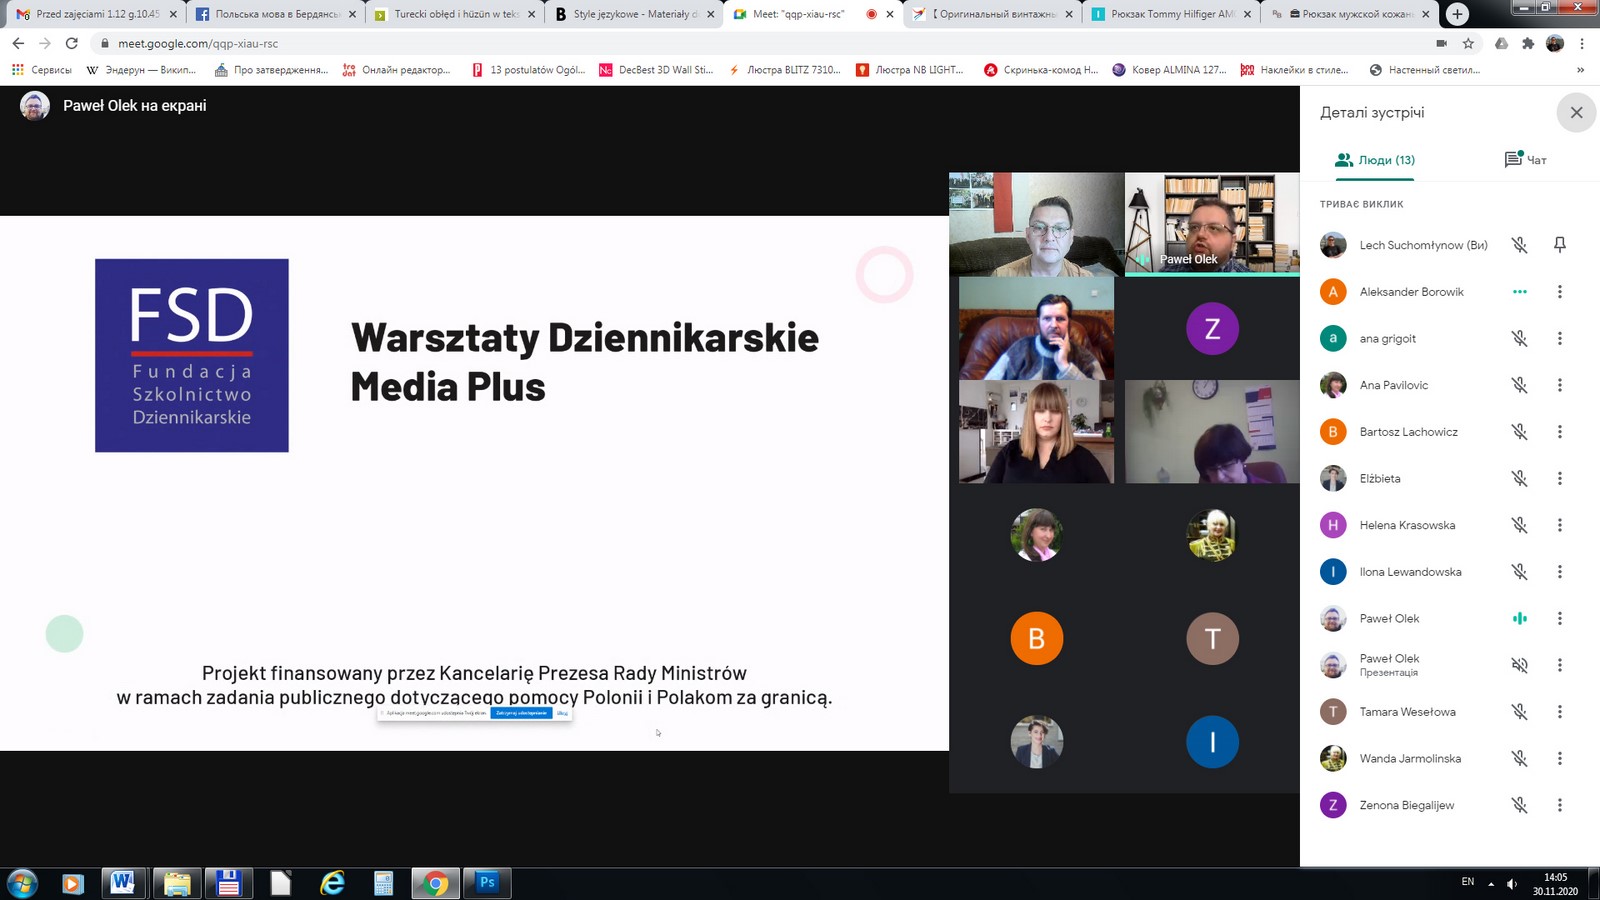Screen dimensions: 1600x900
Task: Switch to Gmail Przed zajęciami tab
Action: click(97, 14)
